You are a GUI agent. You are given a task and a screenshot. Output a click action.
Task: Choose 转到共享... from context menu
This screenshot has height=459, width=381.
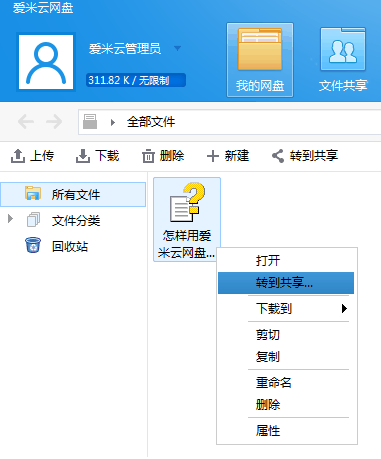286,283
